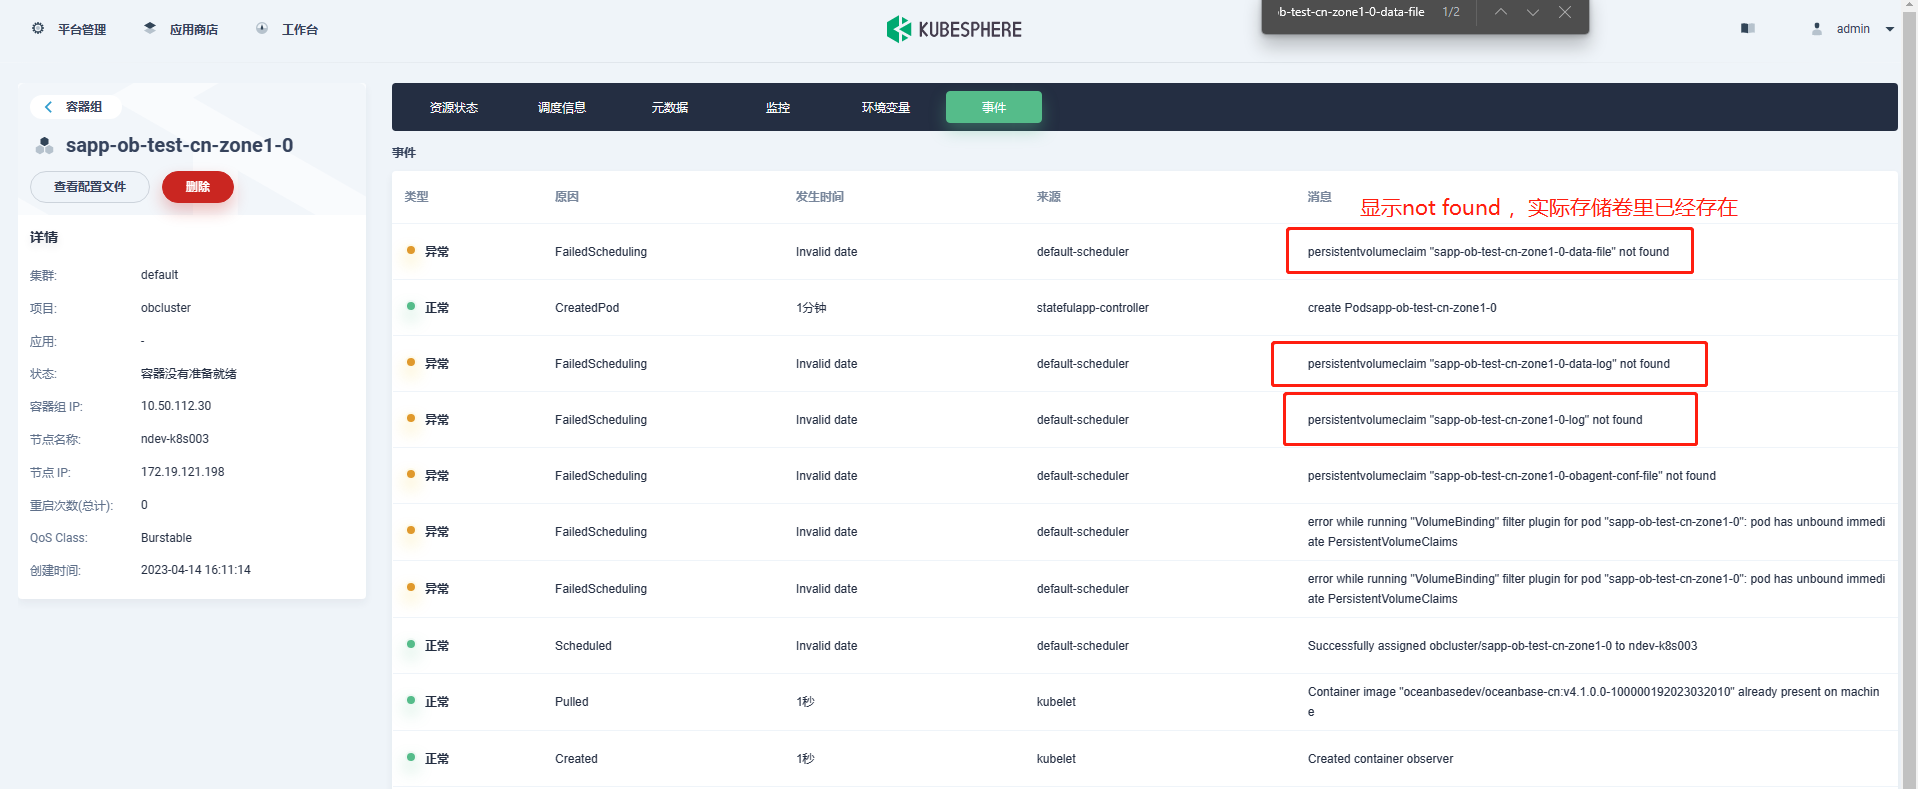The height and width of the screenshot is (789, 1918).
Task: Click the data-file not found message
Action: (1488, 252)
